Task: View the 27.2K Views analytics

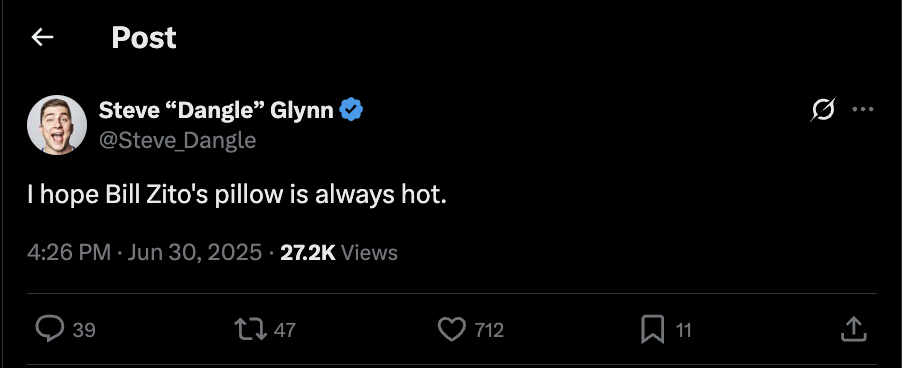Action: (x=339, y=252)
